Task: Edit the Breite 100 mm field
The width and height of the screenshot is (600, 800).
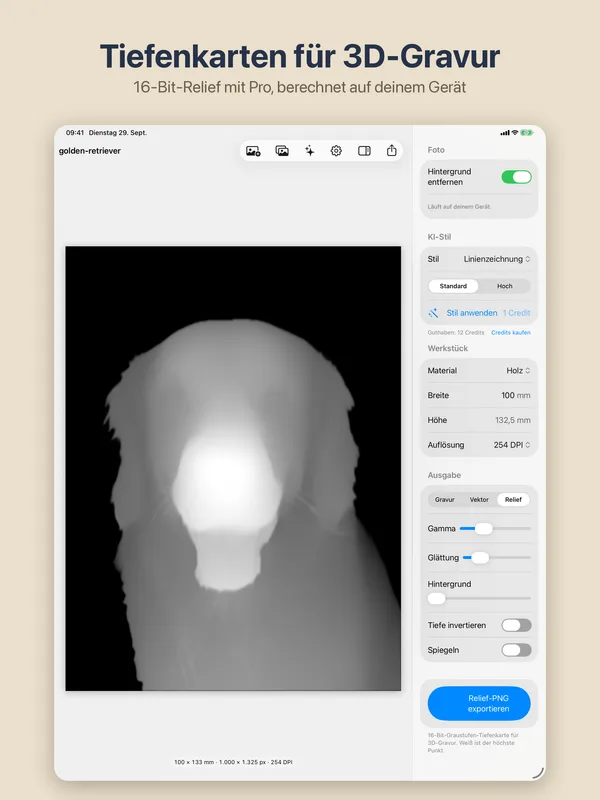Action: pyautogui.click(x=479, y=395)
